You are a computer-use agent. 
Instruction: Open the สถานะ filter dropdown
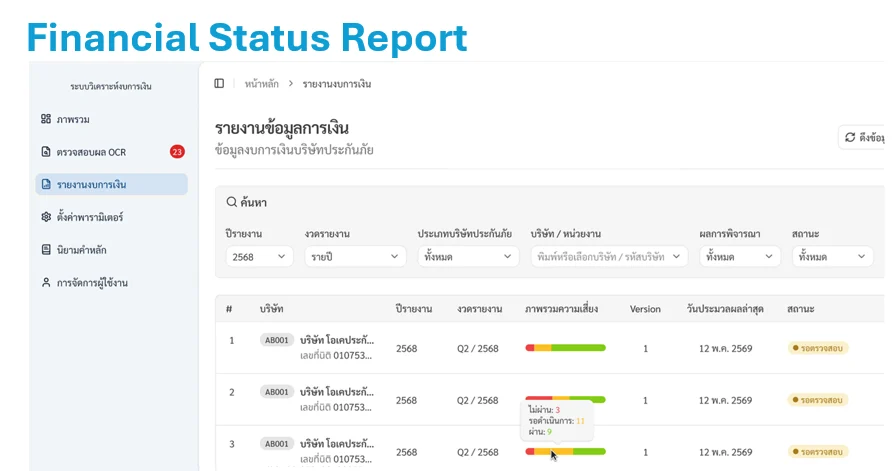pyautogui.click(x=832, y=257)
